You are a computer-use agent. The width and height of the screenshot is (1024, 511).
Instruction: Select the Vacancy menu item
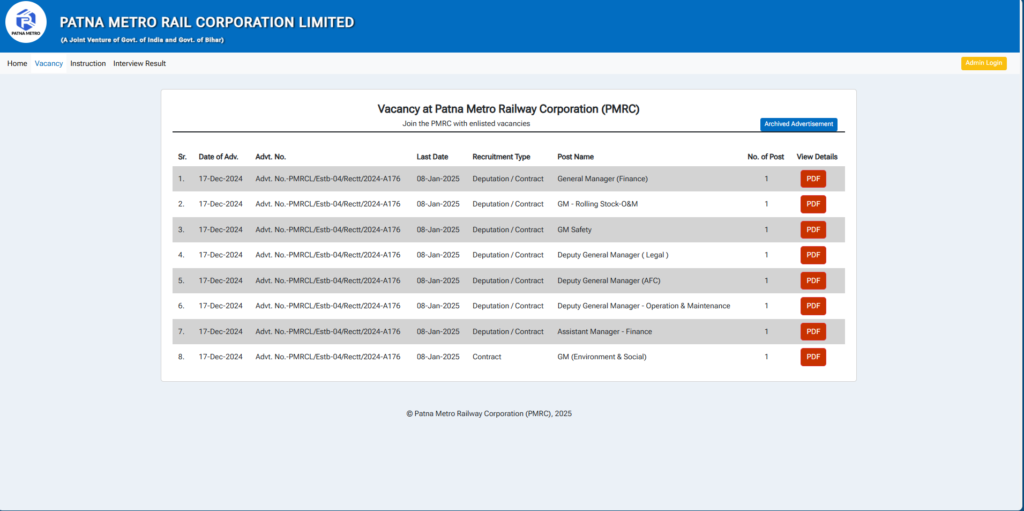(49, 63)
